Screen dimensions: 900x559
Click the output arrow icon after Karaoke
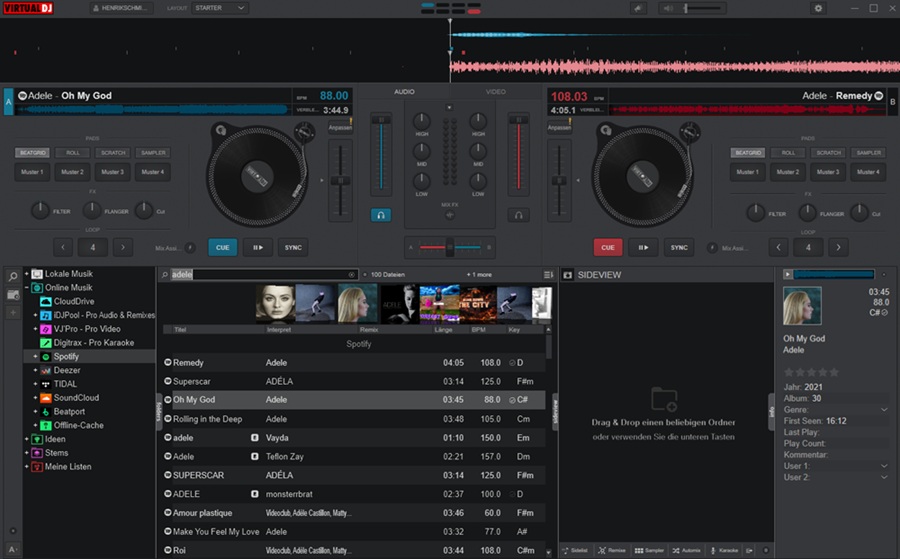click(750, 550)
